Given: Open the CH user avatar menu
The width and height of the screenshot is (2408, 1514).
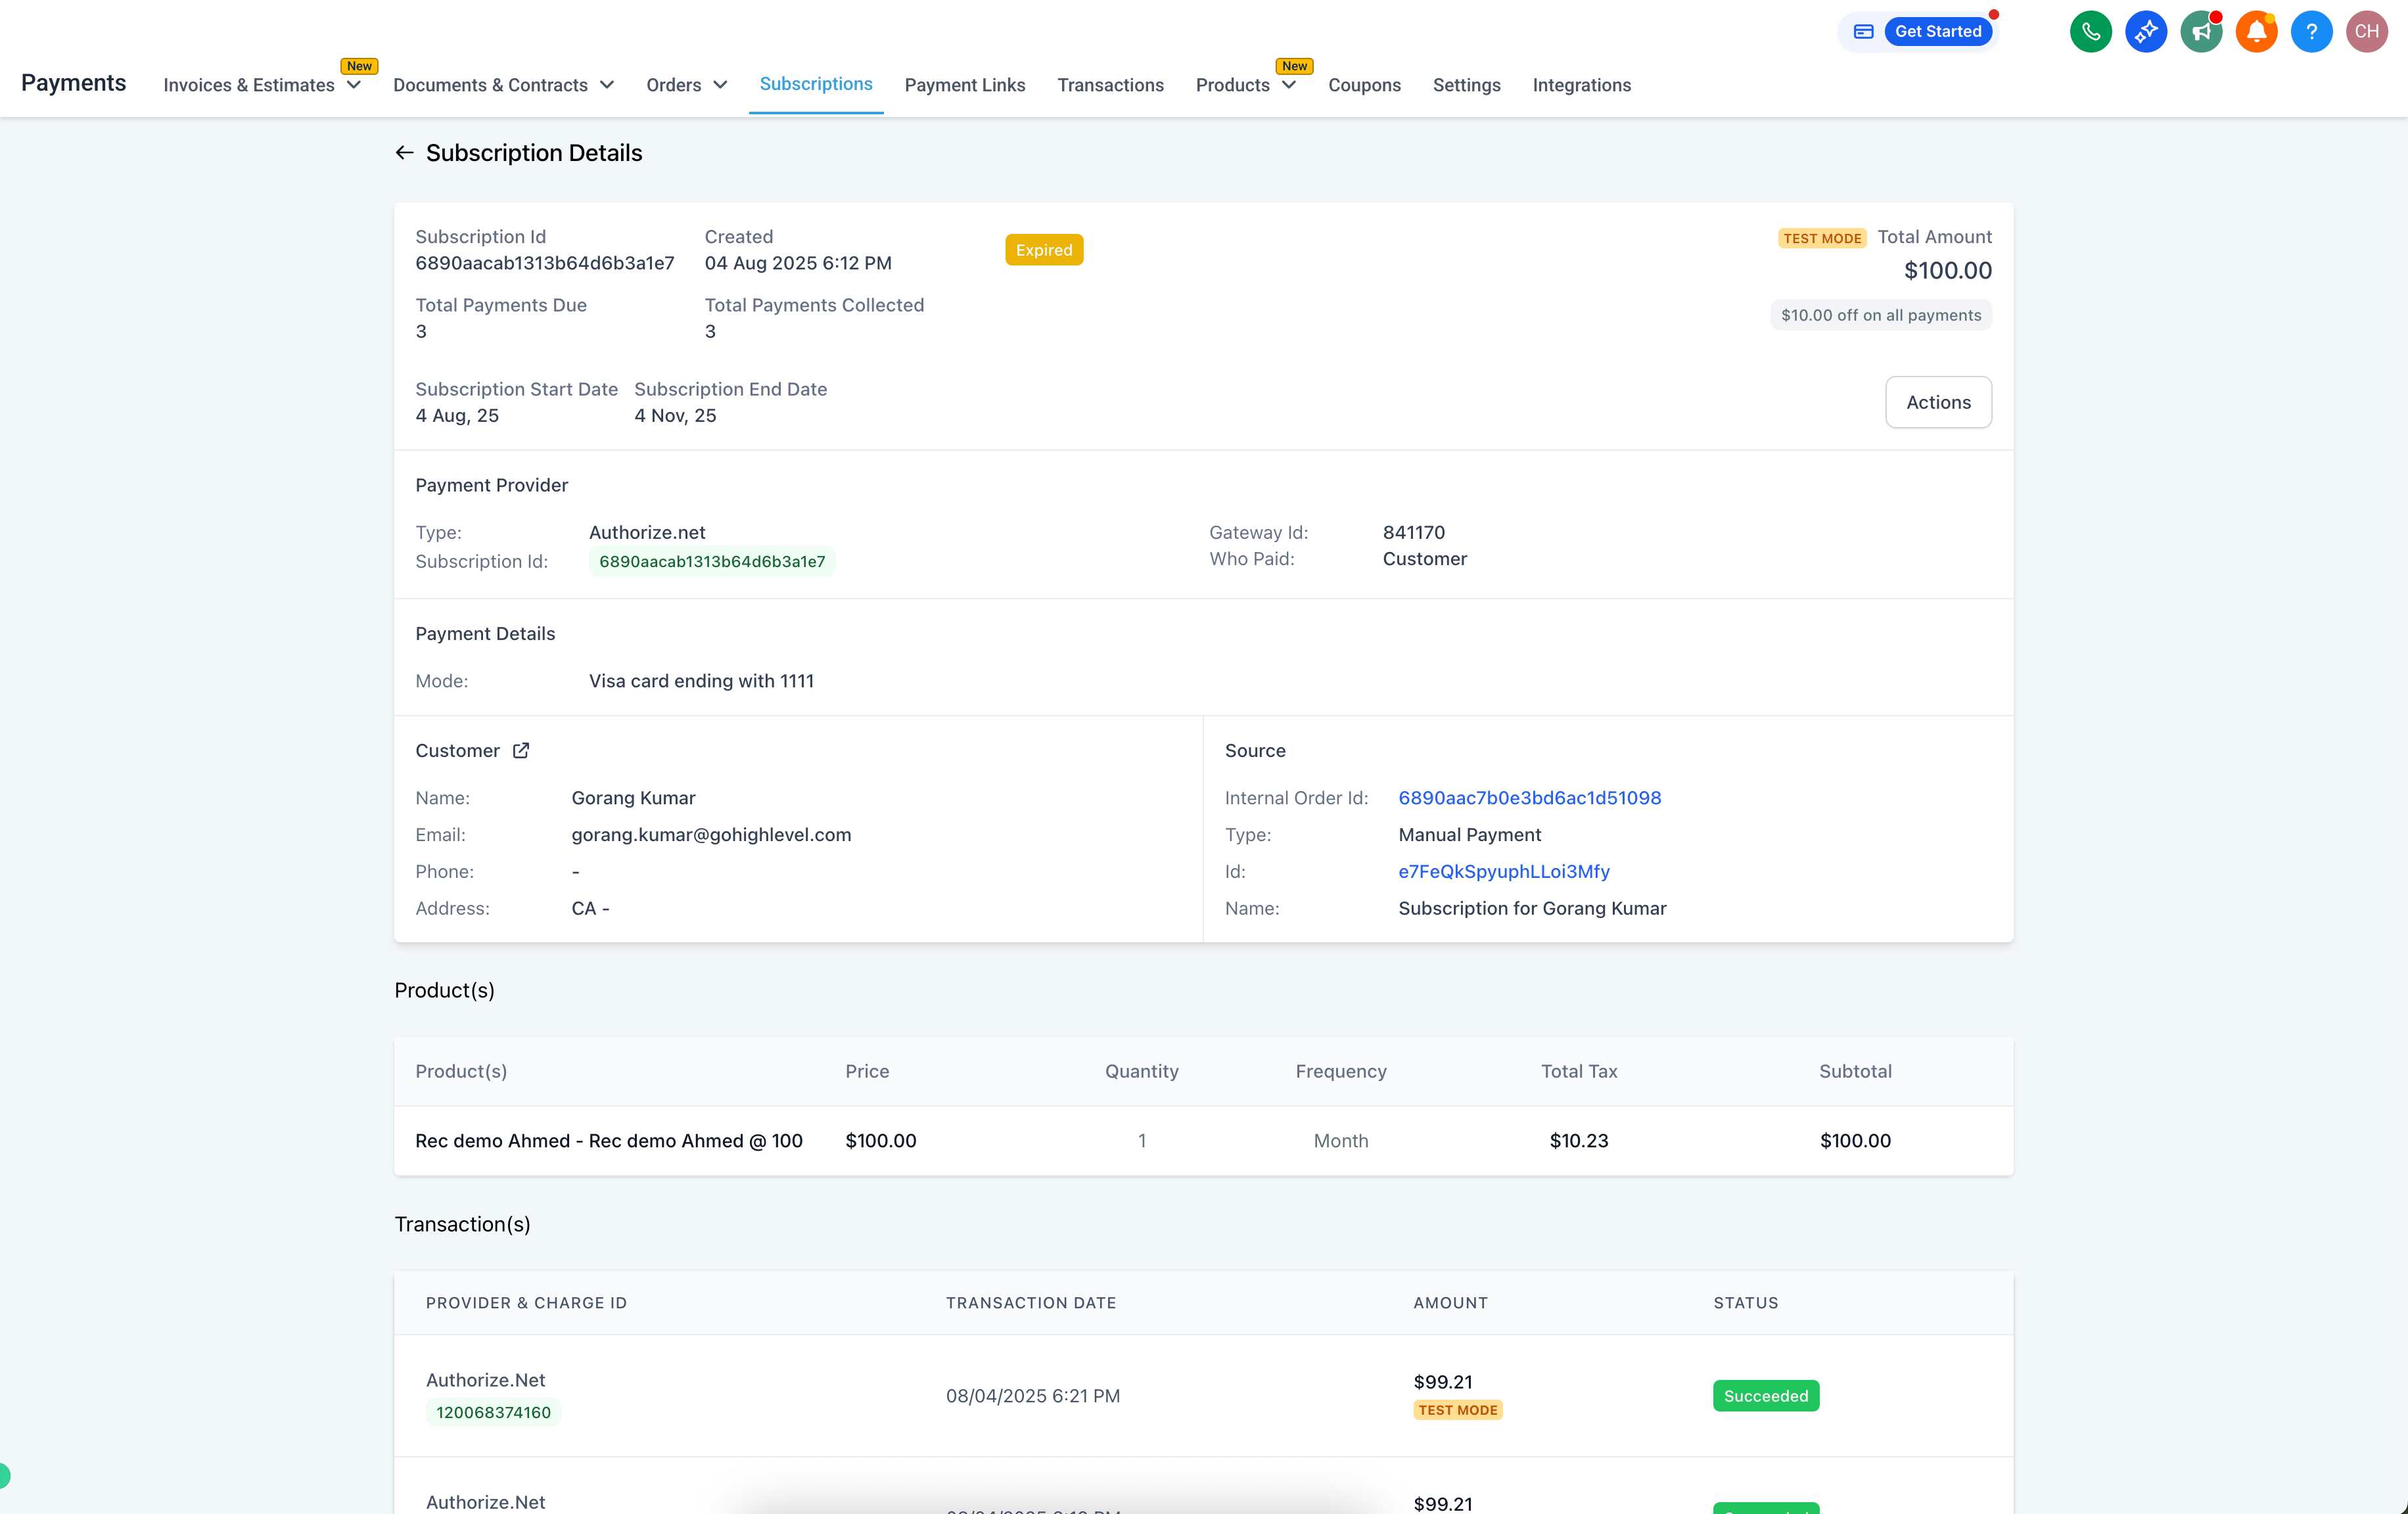Looking at the screenshot, I should (2366, 32).
